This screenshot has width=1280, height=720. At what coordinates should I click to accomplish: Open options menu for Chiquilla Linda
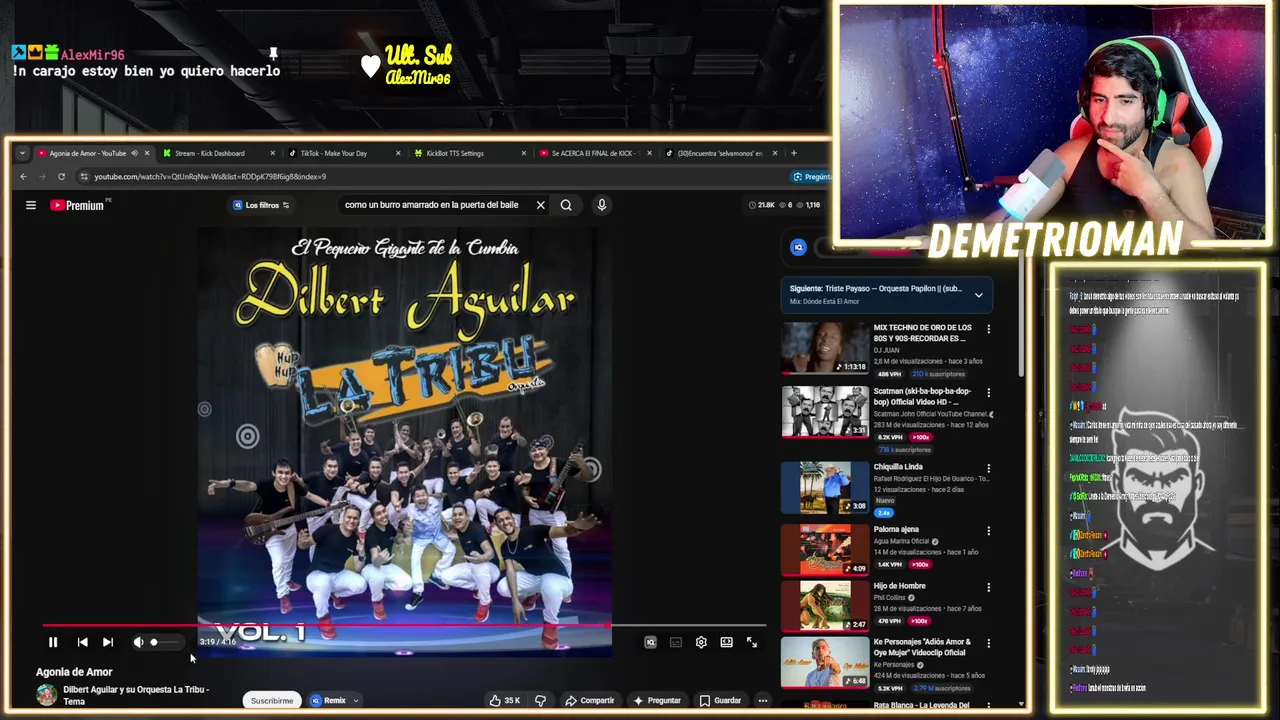pyautogui.click(x=989, y=468)
